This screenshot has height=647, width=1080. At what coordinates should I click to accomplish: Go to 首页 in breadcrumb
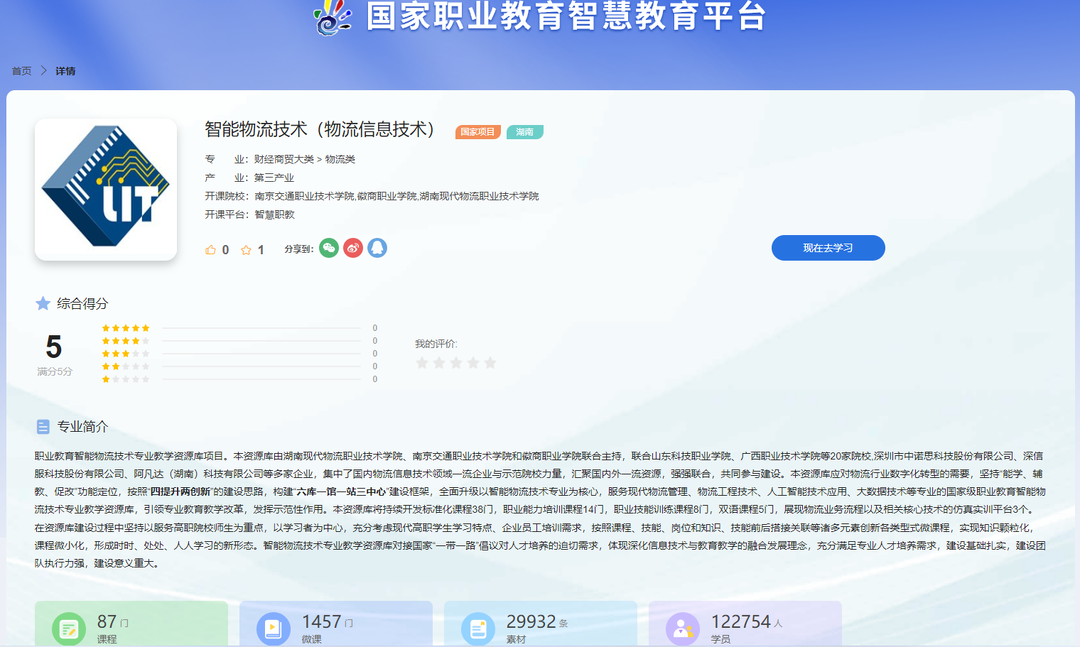click(21, 71)
